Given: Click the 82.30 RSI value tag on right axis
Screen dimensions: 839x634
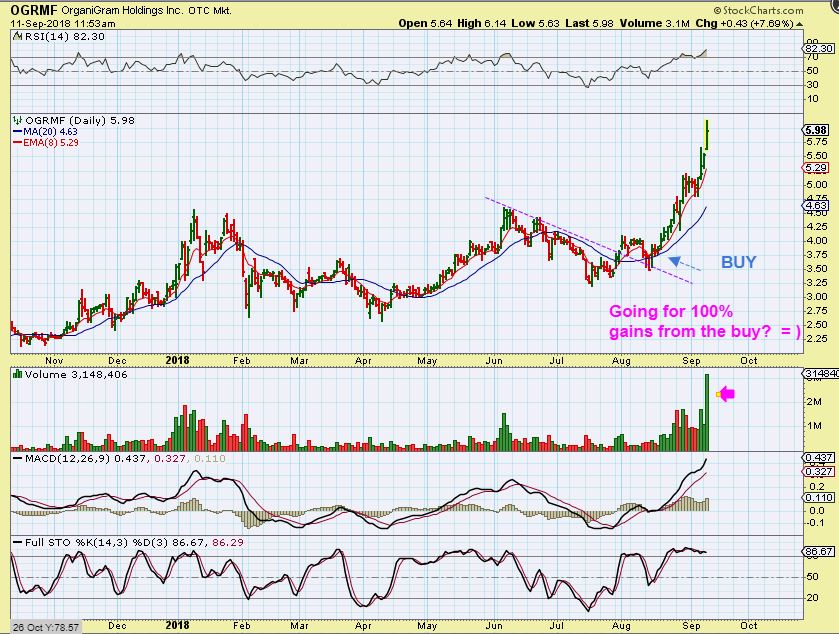Looking at the screenshot, I should coord(819,48).
